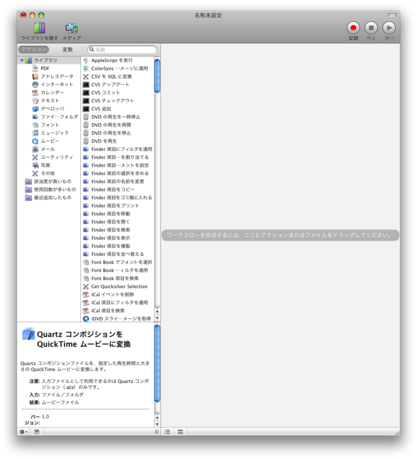Click the action list vertical scrollbar thumb

point(157,76)
